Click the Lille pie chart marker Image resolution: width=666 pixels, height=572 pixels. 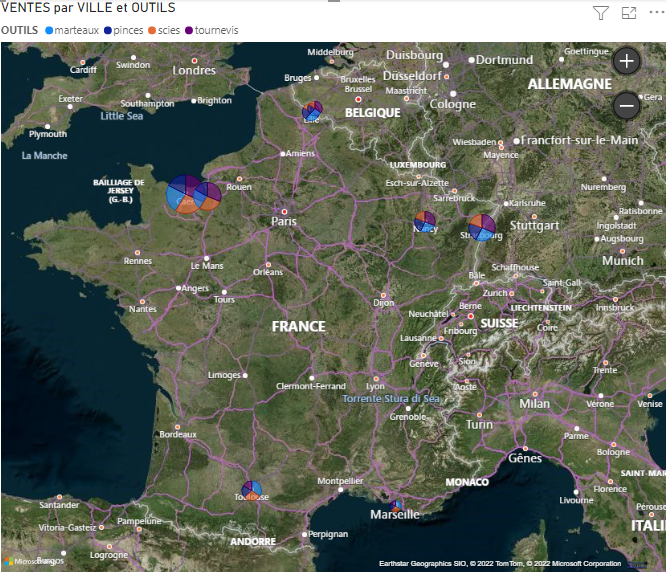[x=312, y=111]
